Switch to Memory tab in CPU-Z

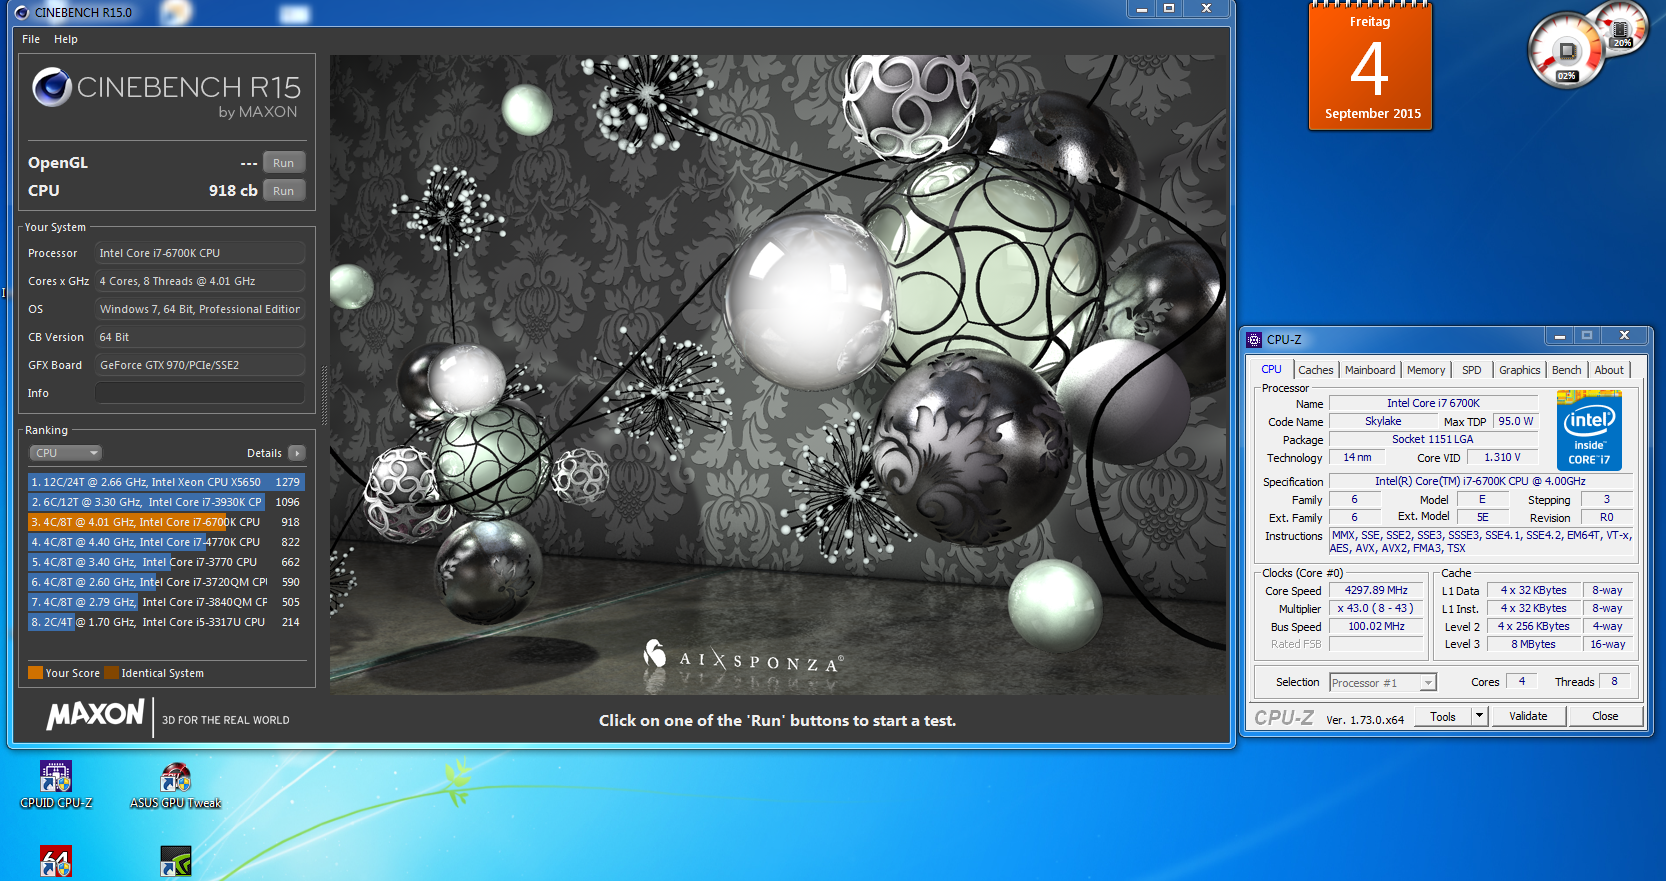pos(1425,370)
